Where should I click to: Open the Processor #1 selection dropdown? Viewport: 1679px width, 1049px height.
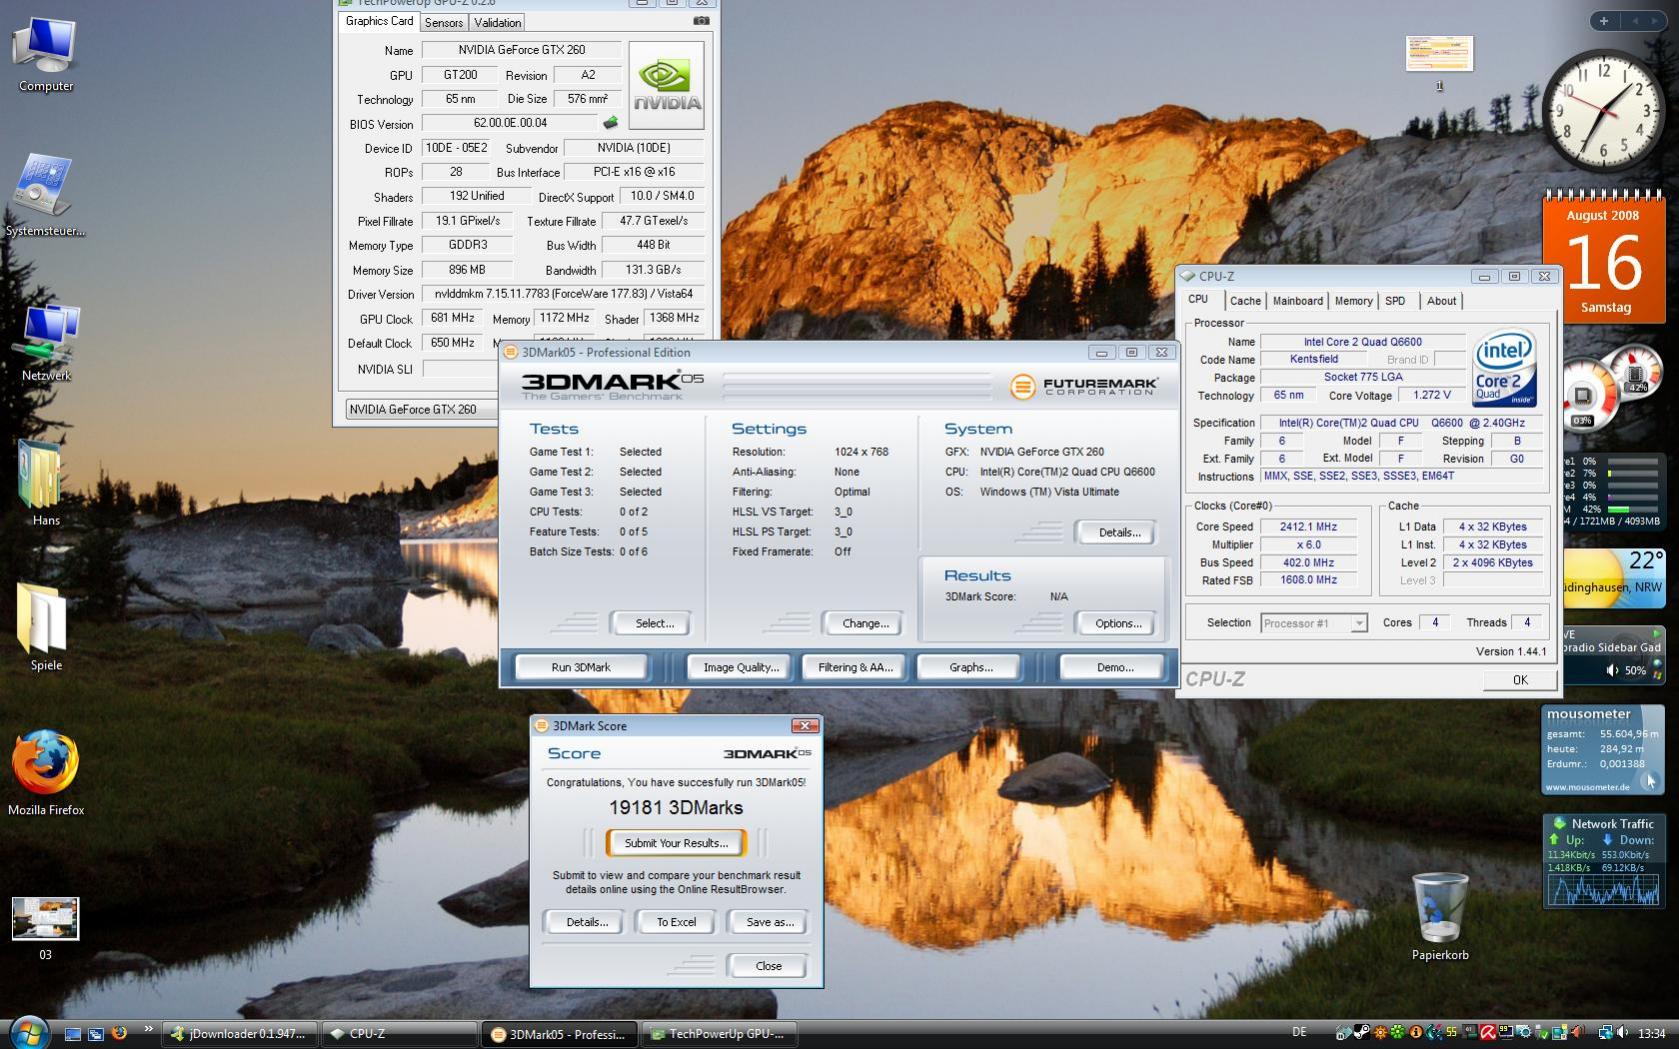pos(1313,623)
